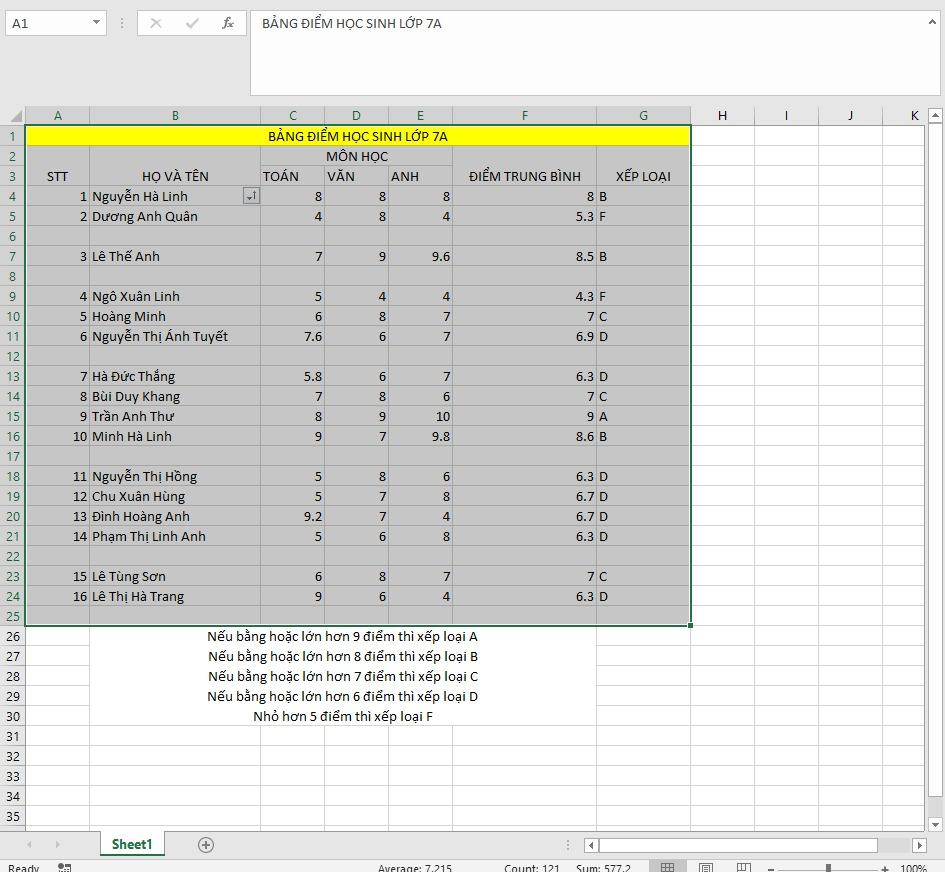Viewport: 945px width, 872px height.
Task: Enable Page Break Preview view
Action: point(743,866)
